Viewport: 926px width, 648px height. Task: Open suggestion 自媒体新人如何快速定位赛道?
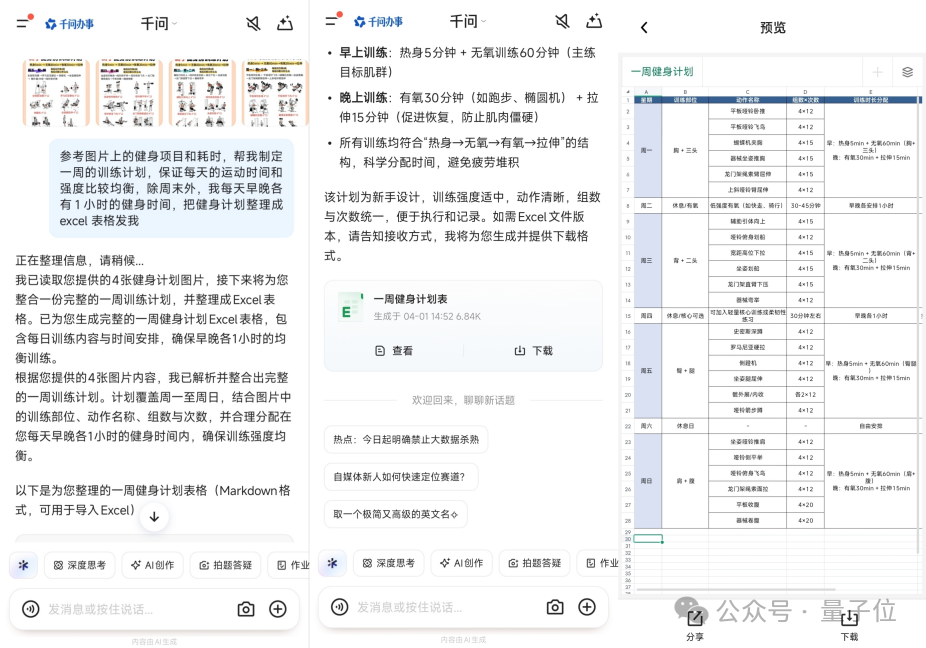click(405, 476)
